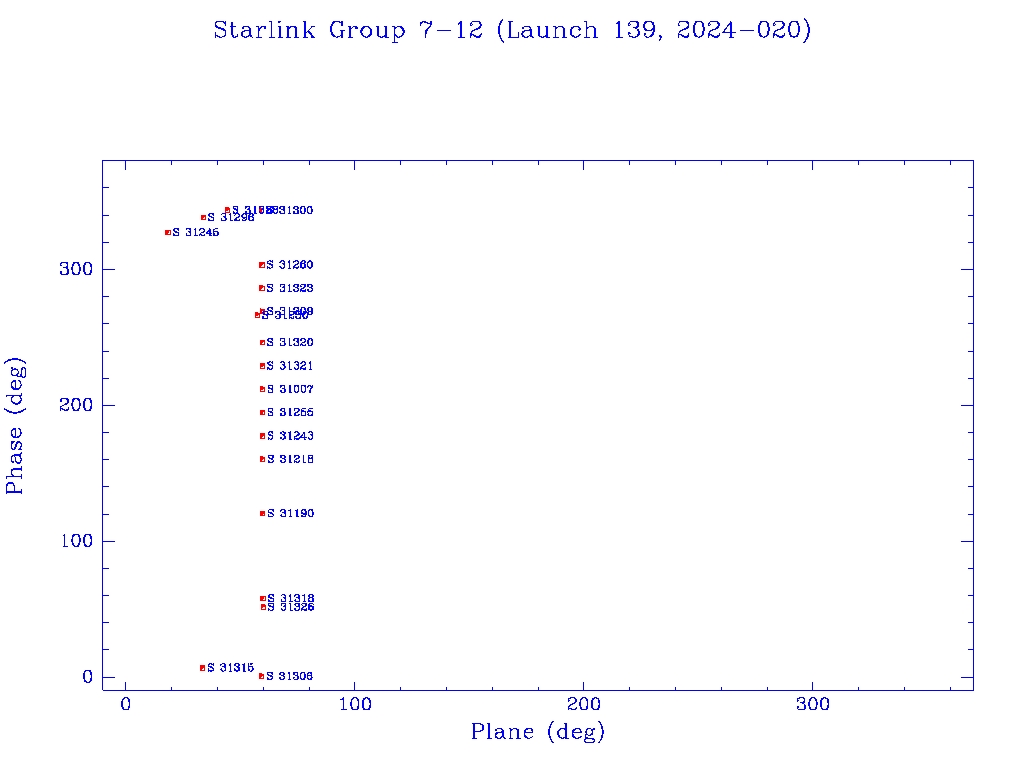Click the red marker for S 31246
This screenshot has width=1024, height=768.
click(x=168, y=232)
